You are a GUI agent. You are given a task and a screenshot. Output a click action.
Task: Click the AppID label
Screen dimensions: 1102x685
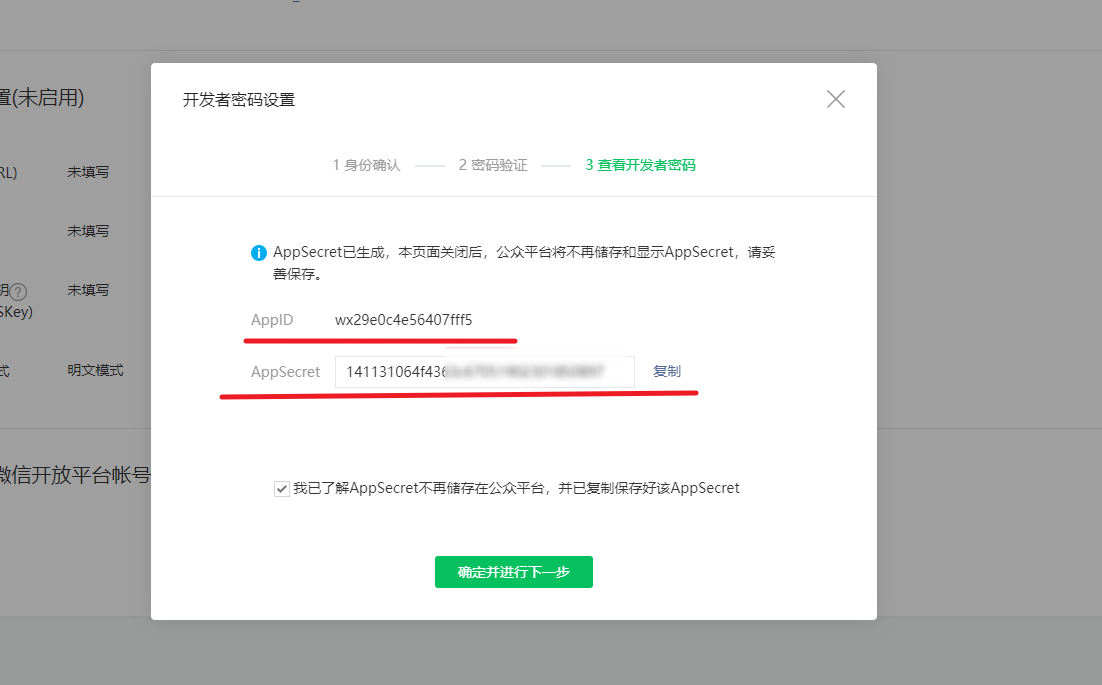click(x=272, y=320)
